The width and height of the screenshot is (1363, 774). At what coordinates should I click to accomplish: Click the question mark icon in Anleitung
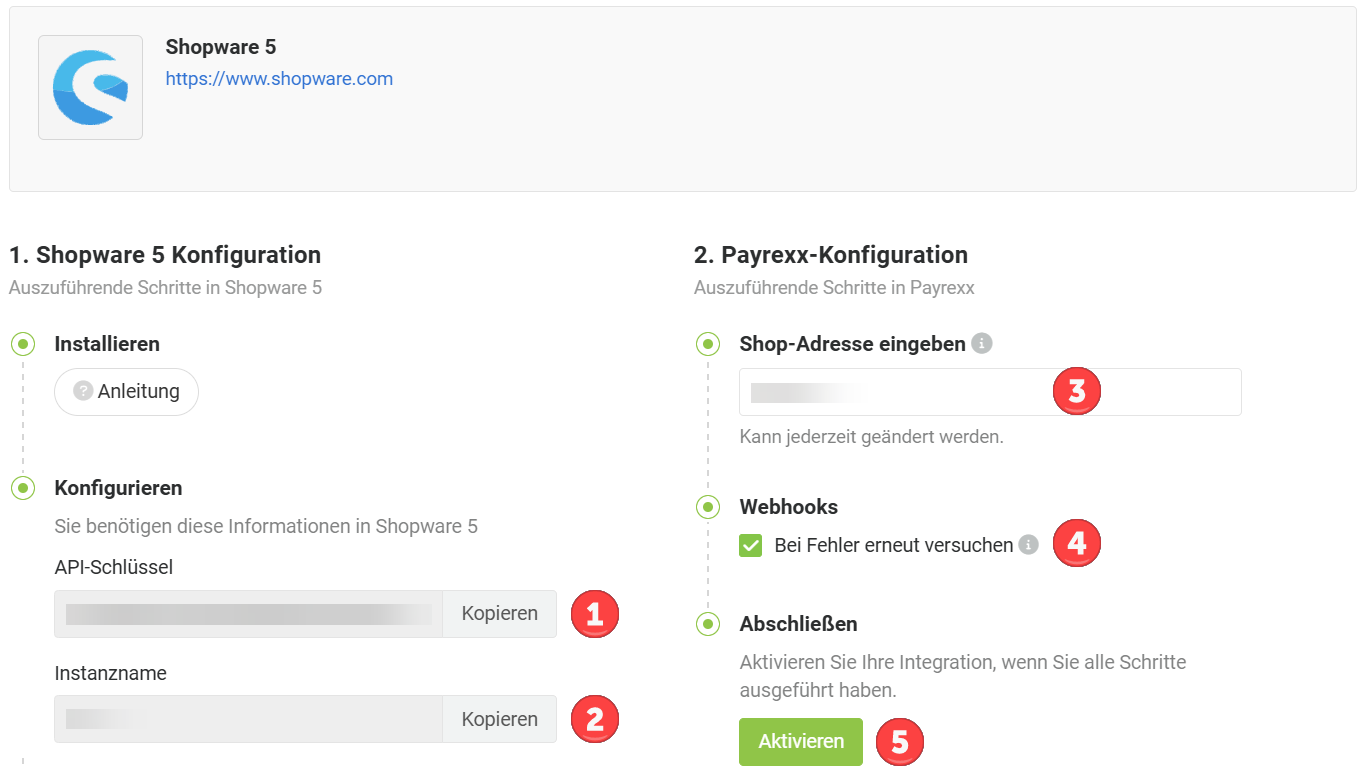(x=83, y=391)
